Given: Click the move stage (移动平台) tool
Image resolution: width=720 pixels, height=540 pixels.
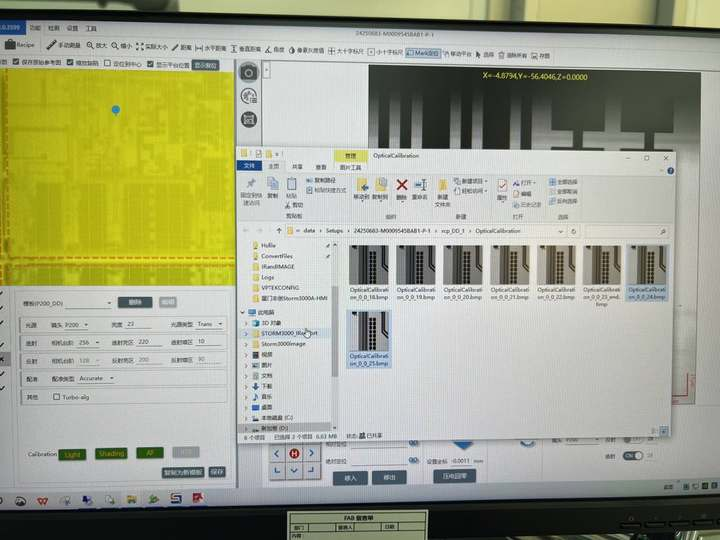Looking at the screenshot, I should tap(457, 54).
